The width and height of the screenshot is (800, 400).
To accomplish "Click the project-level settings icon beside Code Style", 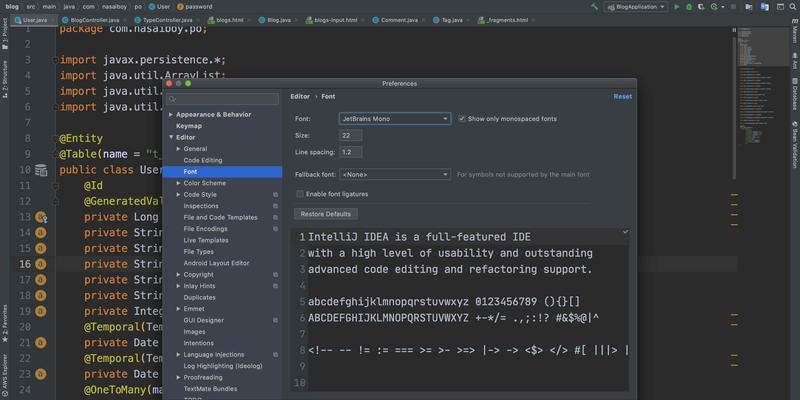I will [x=276, y=195].
